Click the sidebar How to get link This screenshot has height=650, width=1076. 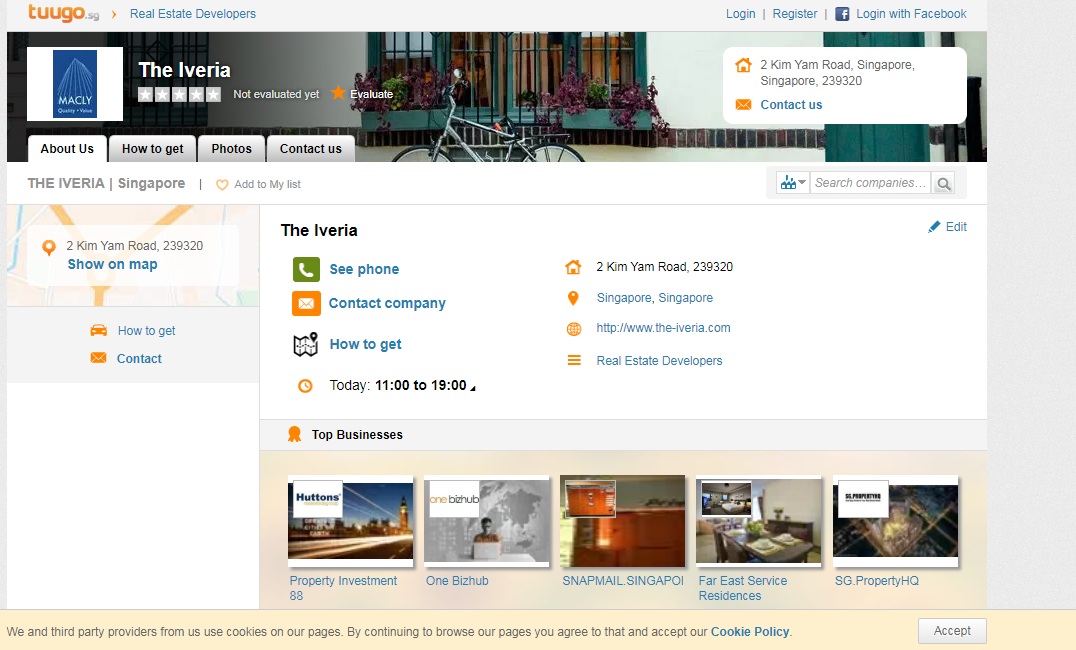point(146,331)
